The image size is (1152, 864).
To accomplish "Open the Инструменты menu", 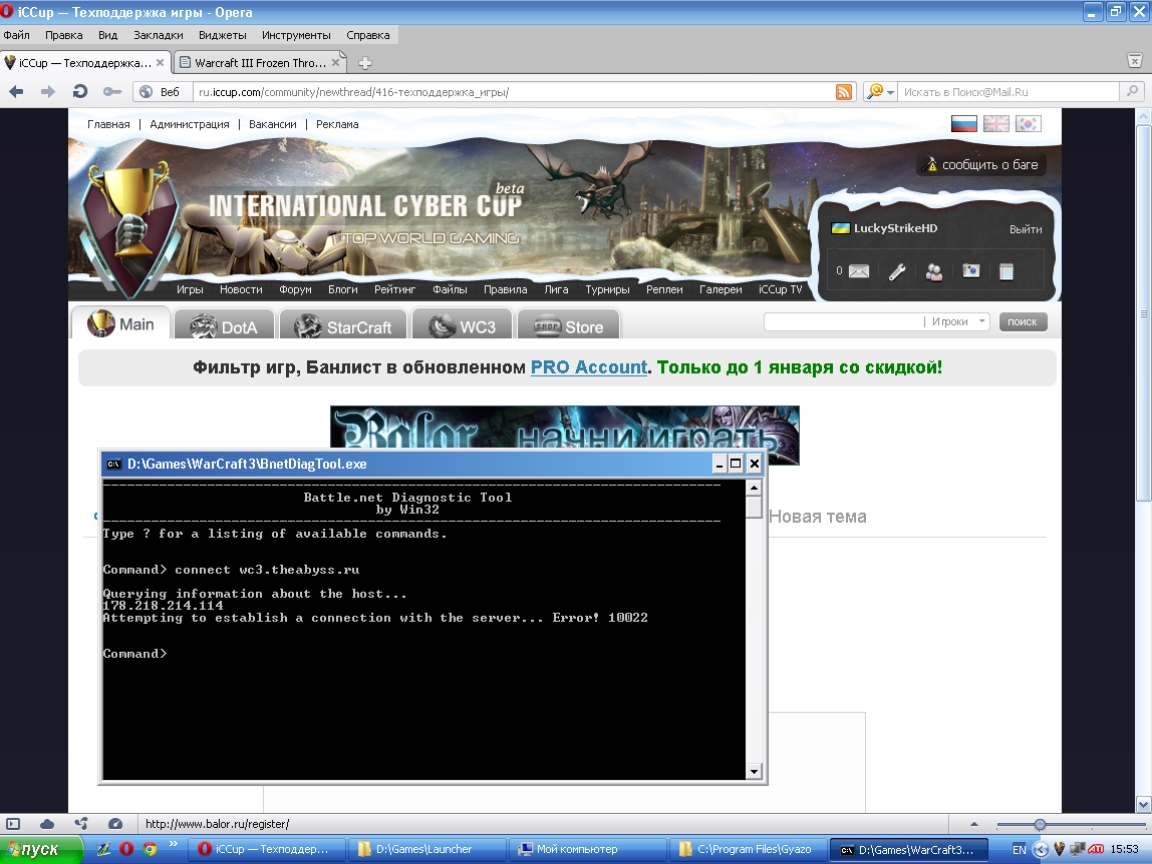I will coord(296,35).
